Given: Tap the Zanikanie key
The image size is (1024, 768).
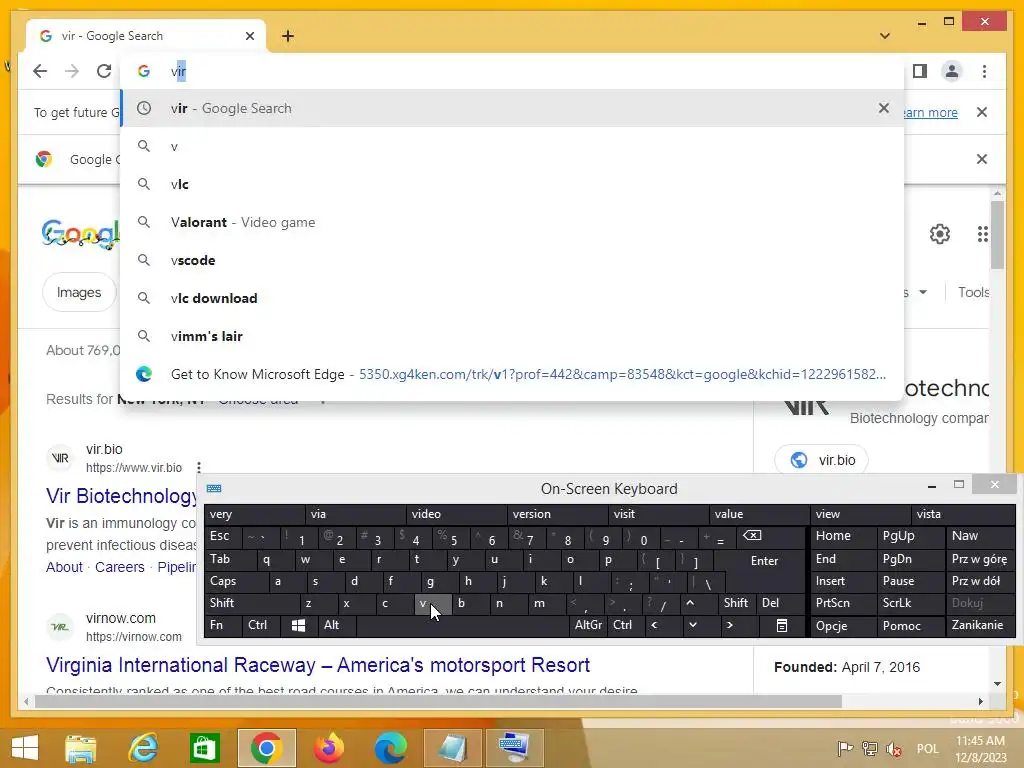Looking at the screenshot, I should (980, 626).
